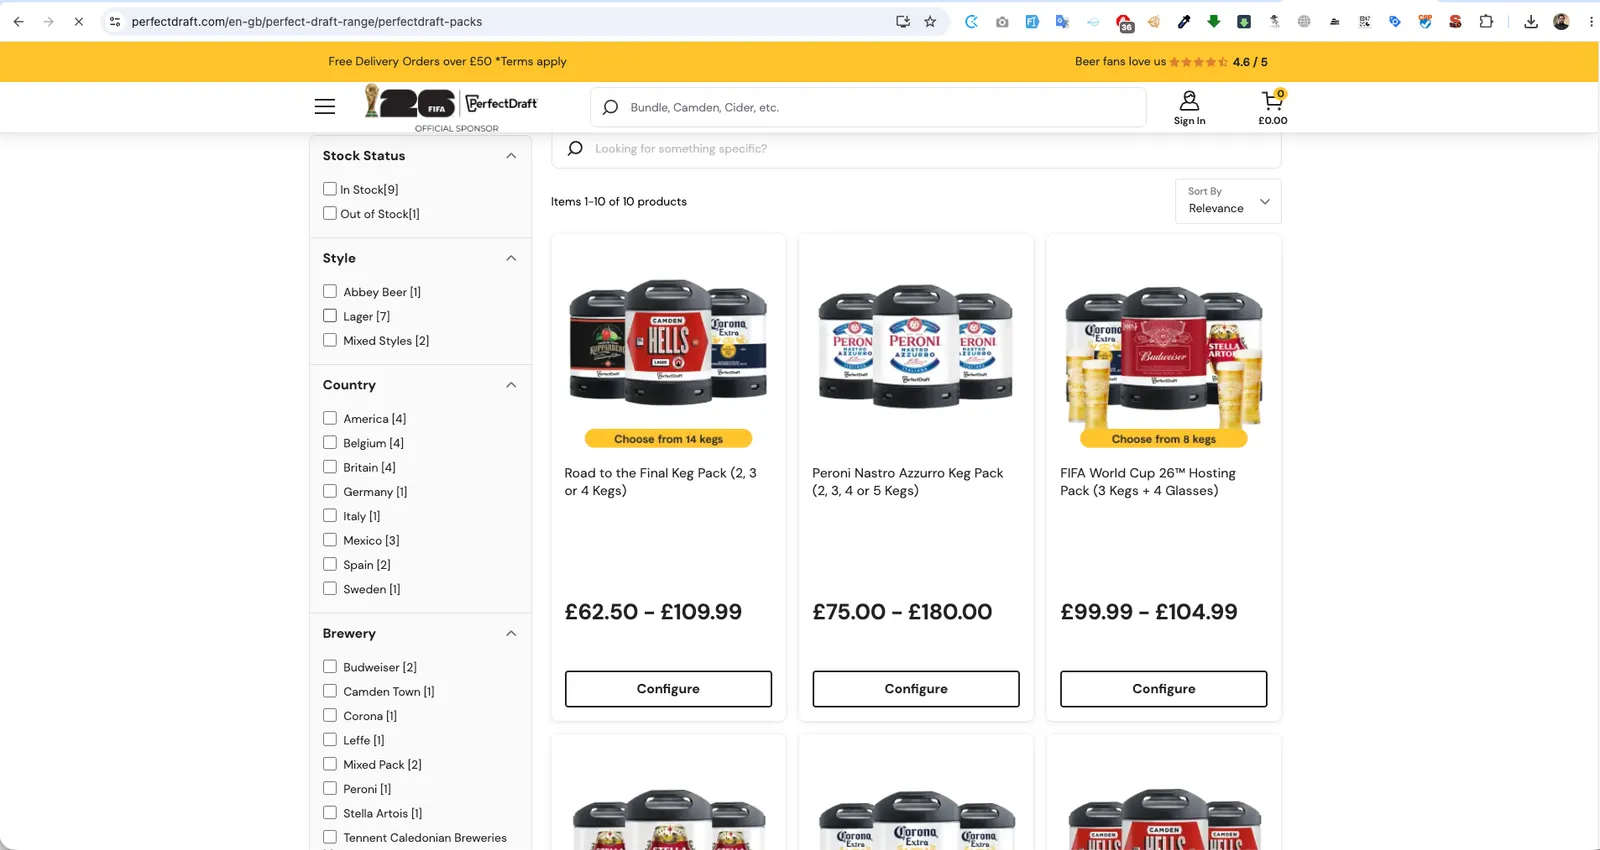The width and height of the screenshot is (1600, 850).
Task: Open the Peroni kegs product image
Action: (x=916, y=346)
